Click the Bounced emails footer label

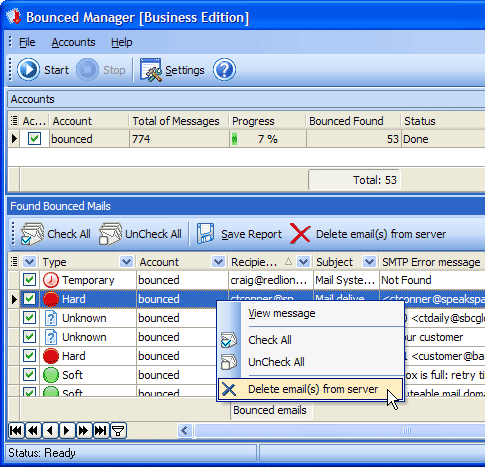click(x=271, y=410)
